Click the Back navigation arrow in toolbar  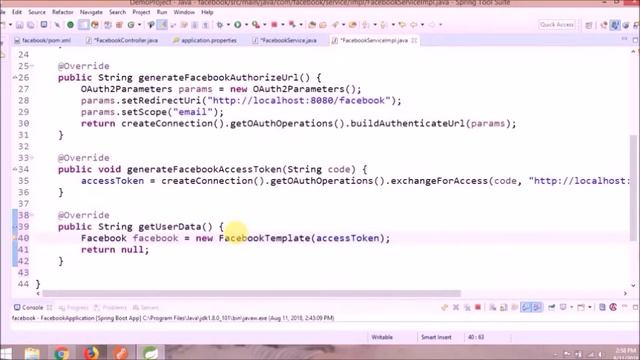pos(414,25)
